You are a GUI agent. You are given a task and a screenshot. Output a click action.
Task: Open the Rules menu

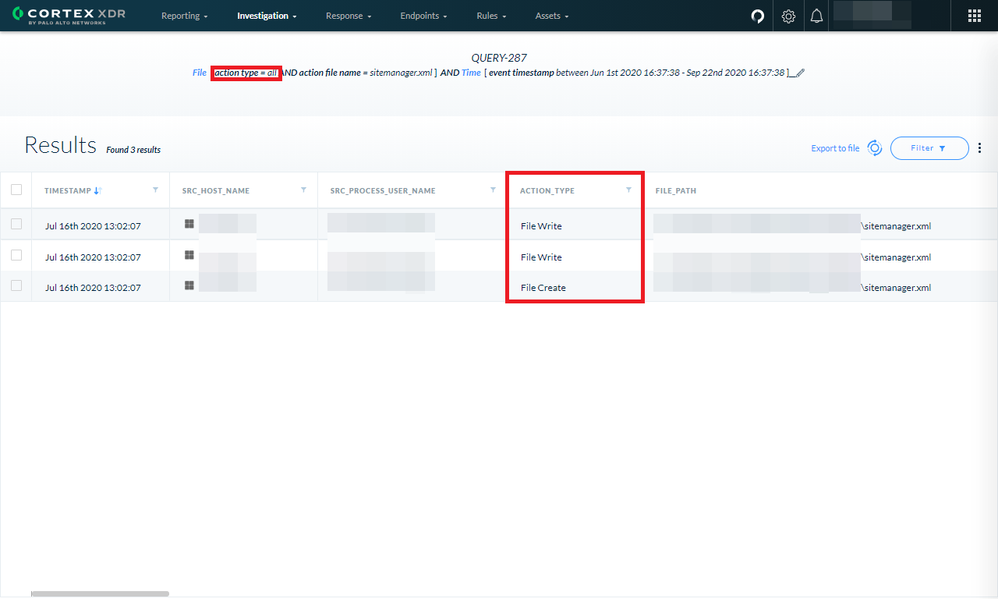pos(491,16)
